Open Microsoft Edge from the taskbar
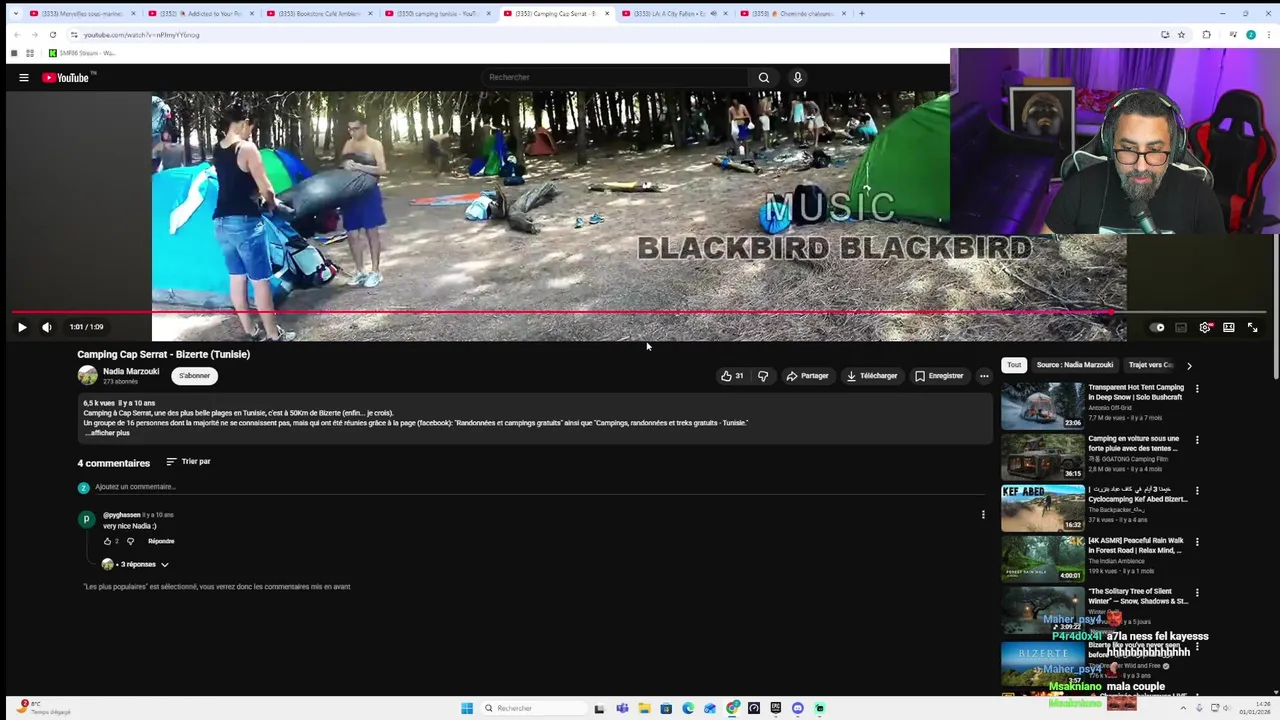 pyautogui.click(x=688, y=708)
